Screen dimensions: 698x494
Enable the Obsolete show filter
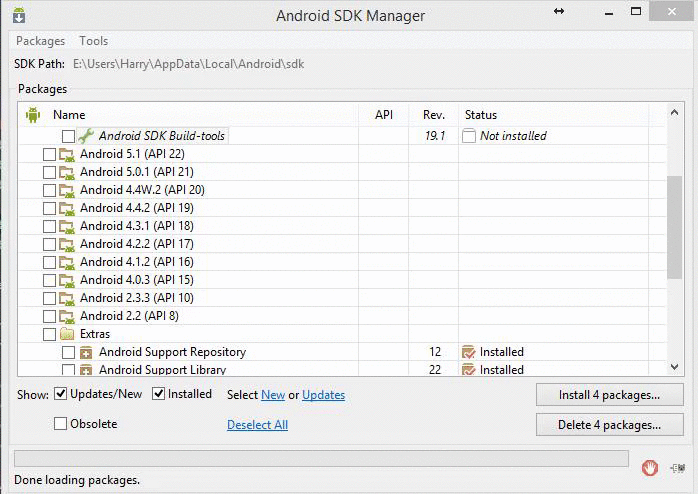(x=60, y=423)
